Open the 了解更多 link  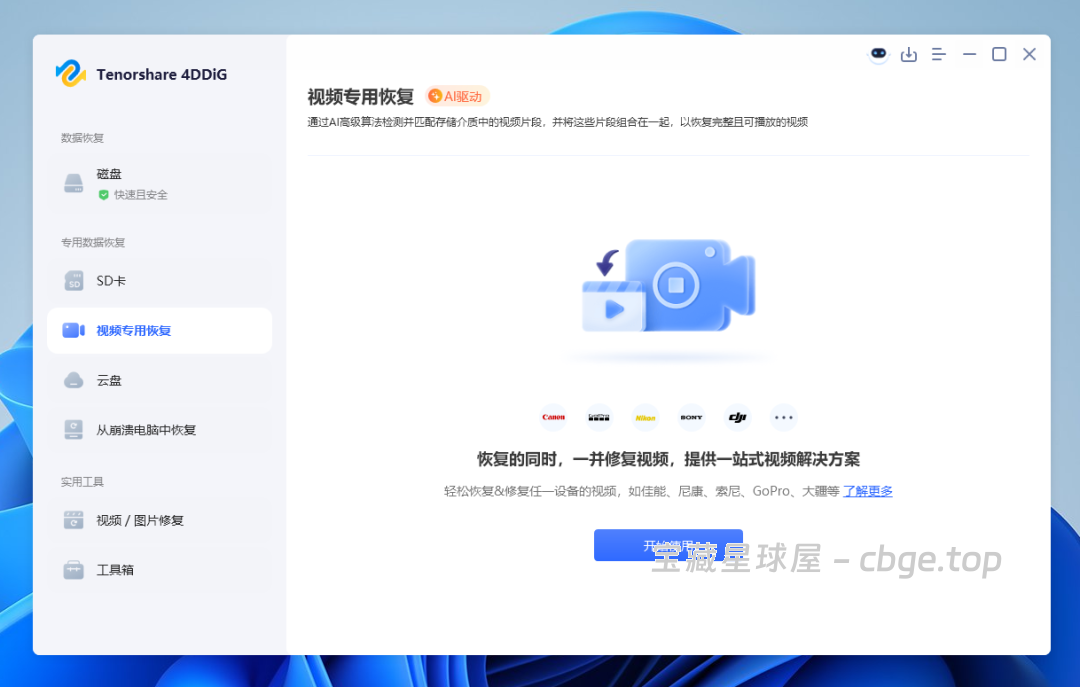click(x=866, y=491)
